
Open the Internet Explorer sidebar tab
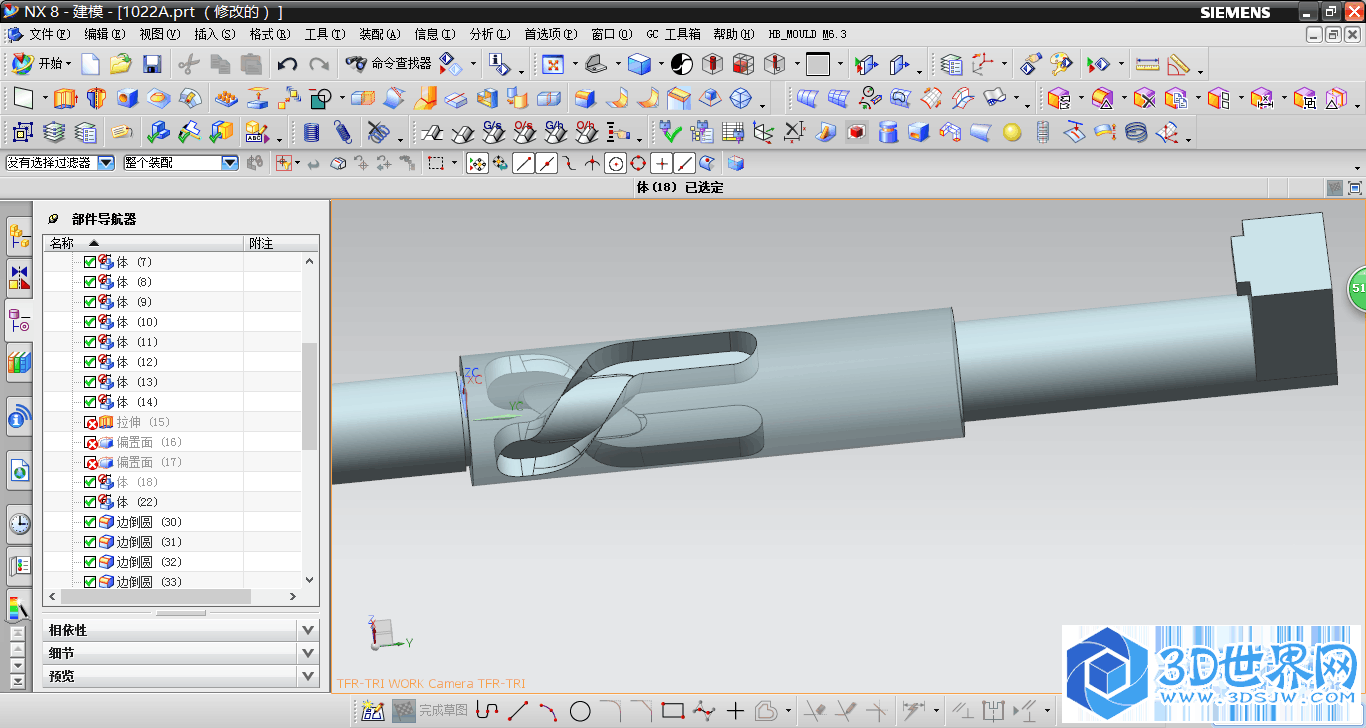pyautogui.click(x=19, y=470)
